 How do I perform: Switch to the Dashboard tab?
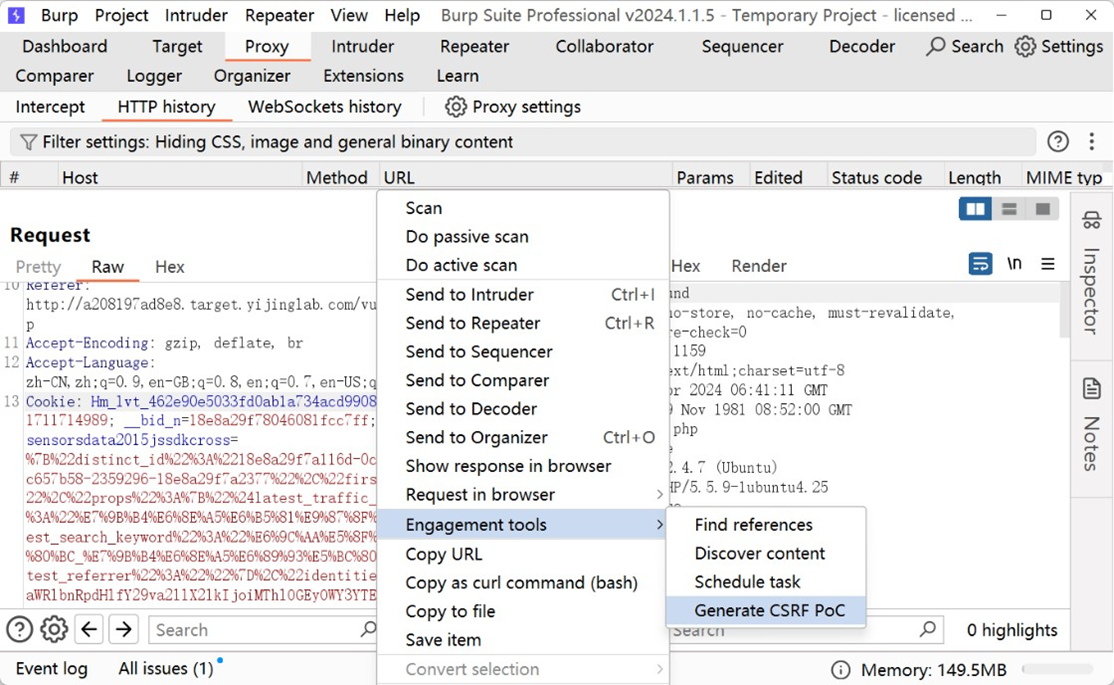[x=65, y=46]
